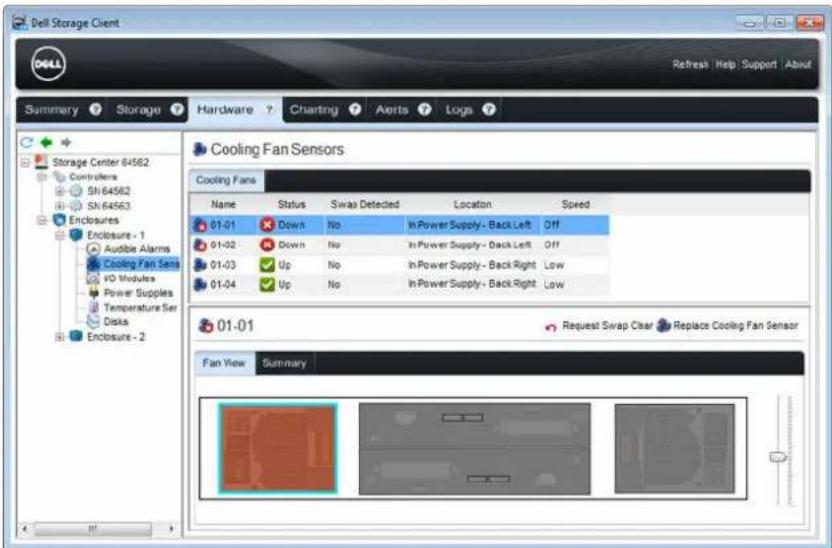Viewport: 832px width, 548px height.
Task: Open the About link
Action: pyautogui.click(x=798, y=64)
